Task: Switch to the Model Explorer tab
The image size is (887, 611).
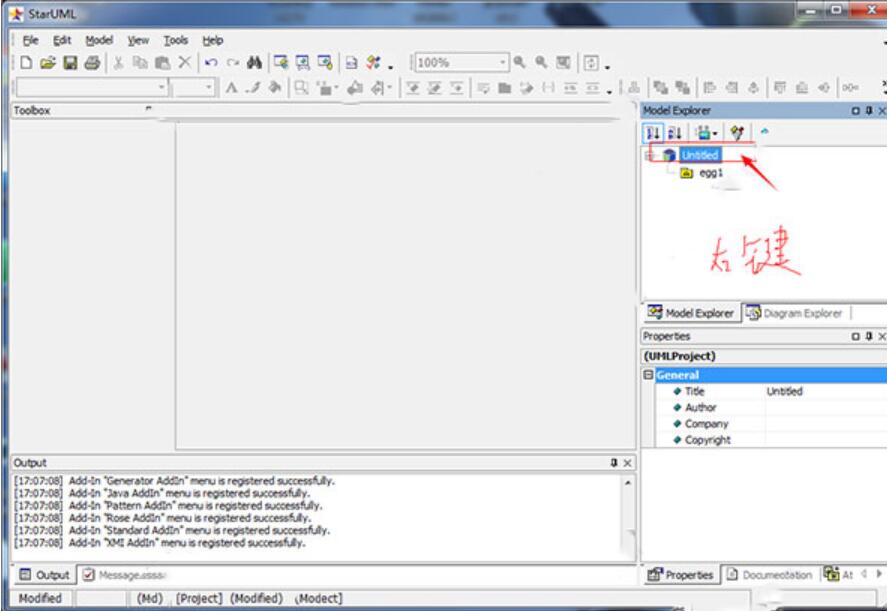Action: pyautogui.click(x=691, y=313)
